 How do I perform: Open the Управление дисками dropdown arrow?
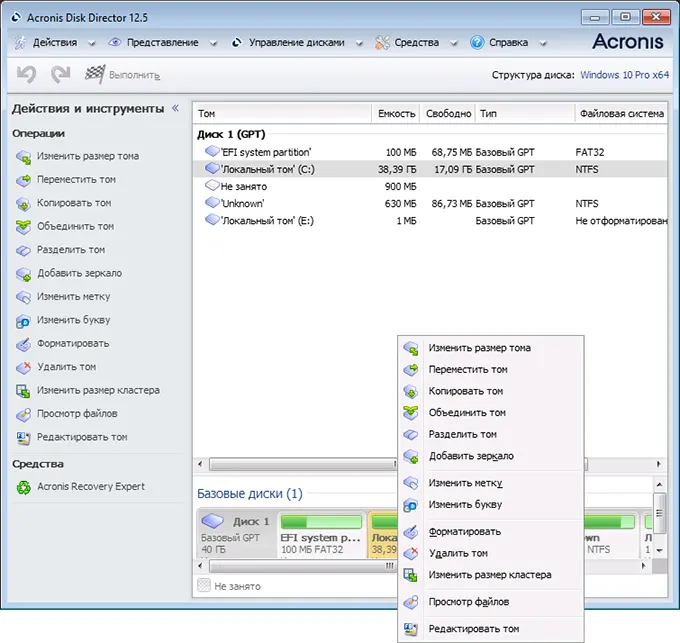[x=359, y=43]
